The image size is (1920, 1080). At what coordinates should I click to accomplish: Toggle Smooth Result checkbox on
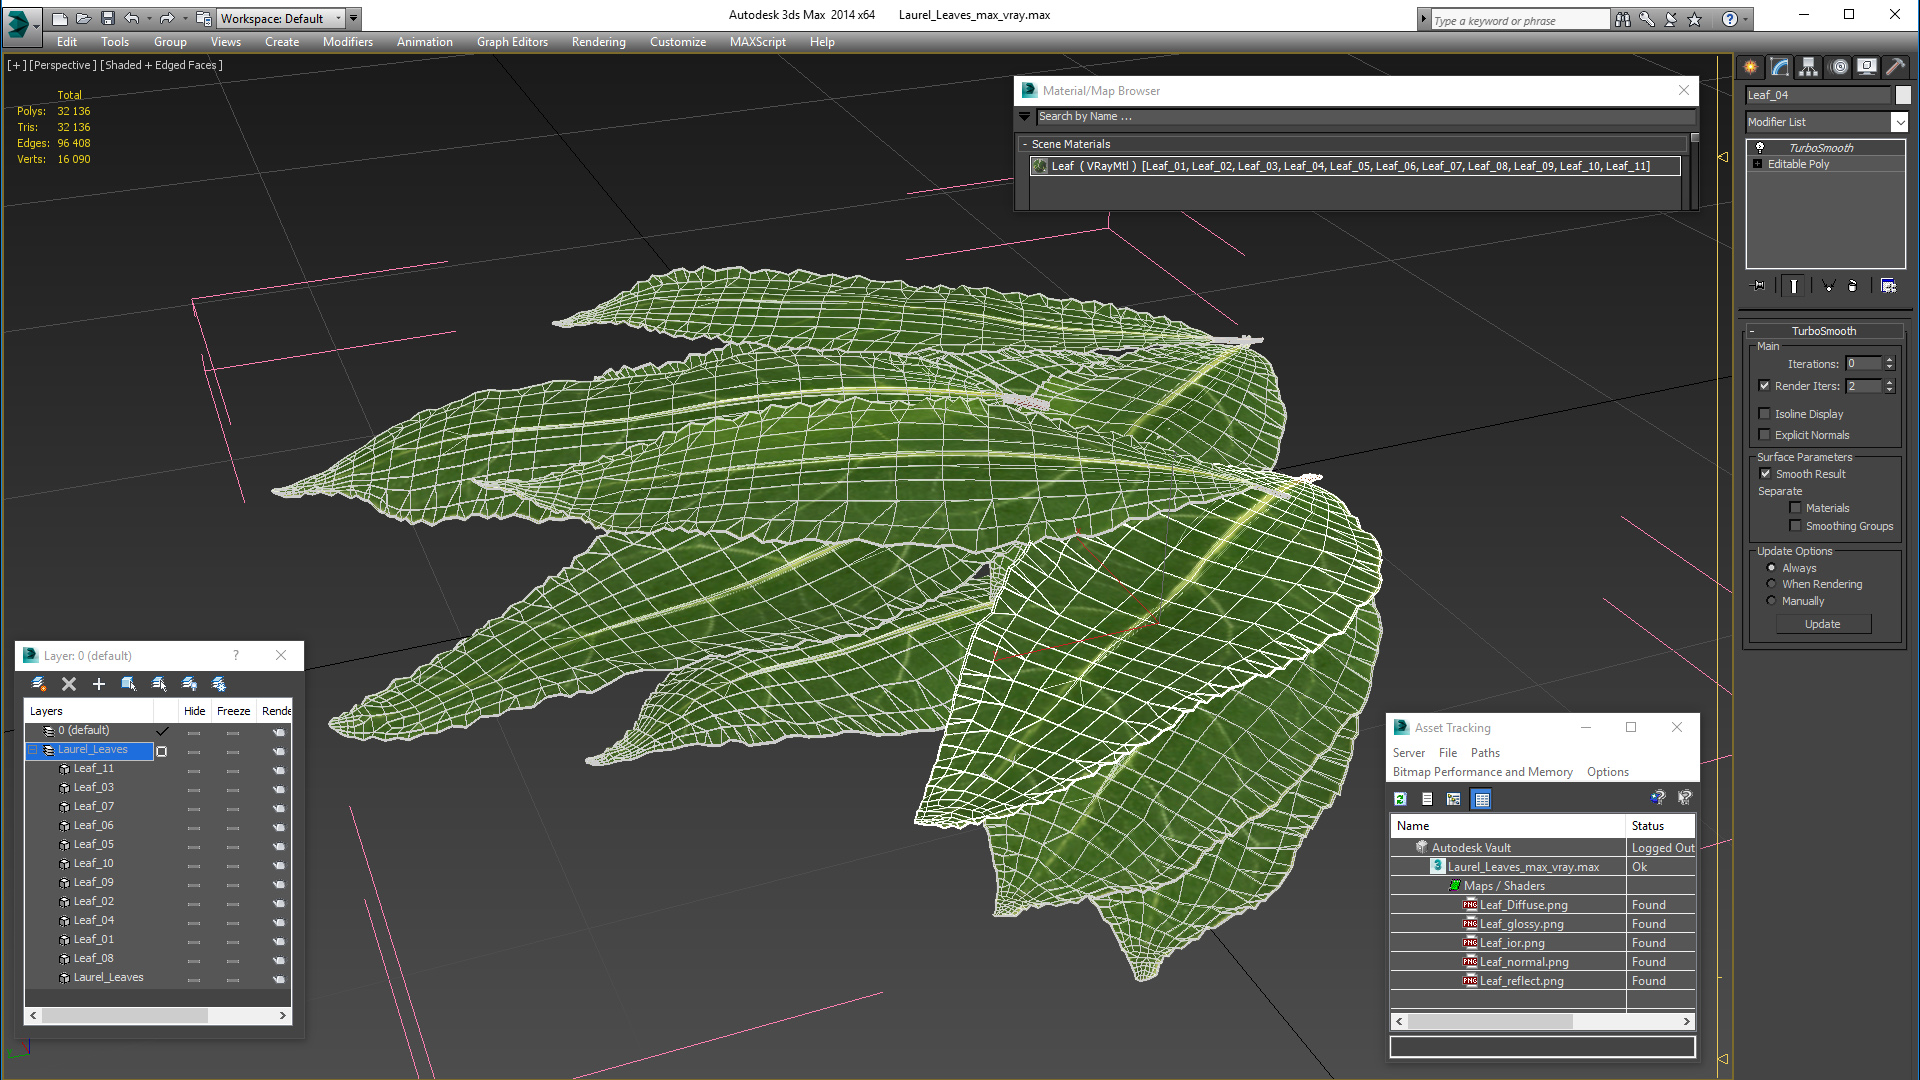coord(1766,472)
